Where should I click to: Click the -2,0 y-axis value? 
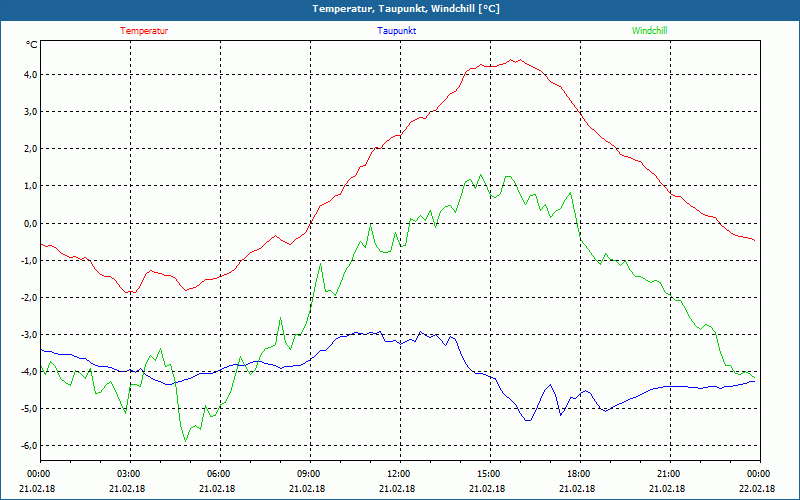pyautogui.click(x=29, y=297)
